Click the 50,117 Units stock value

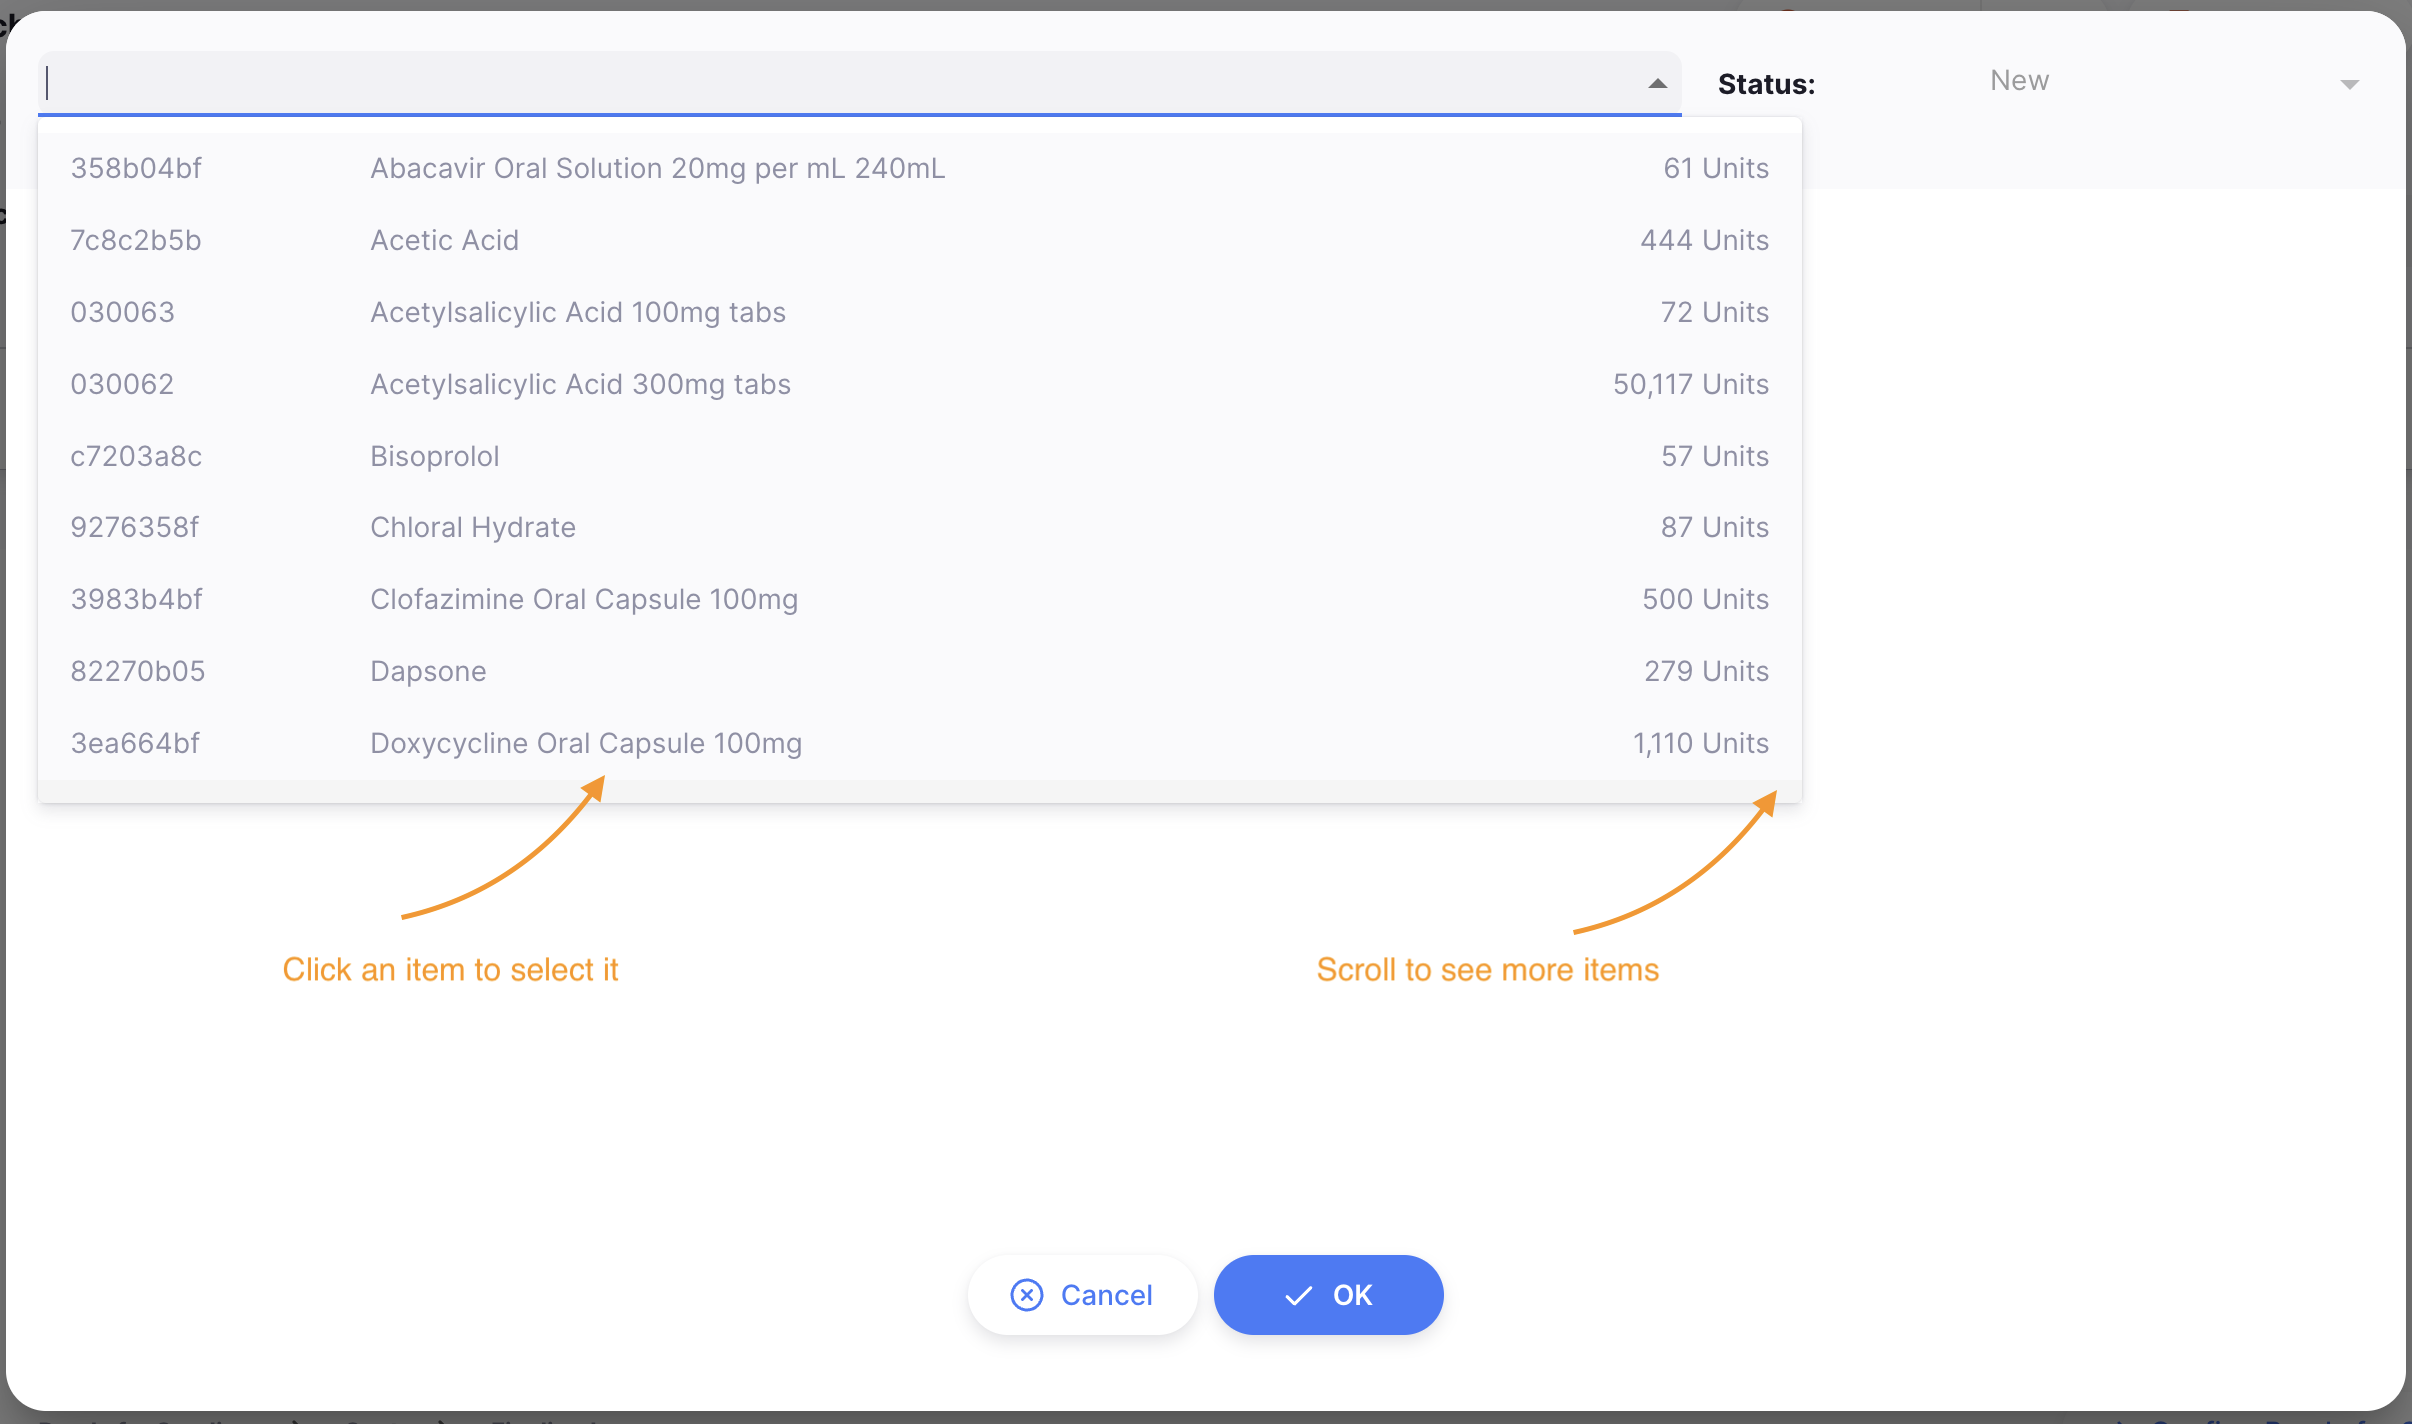click(1690, 384)
